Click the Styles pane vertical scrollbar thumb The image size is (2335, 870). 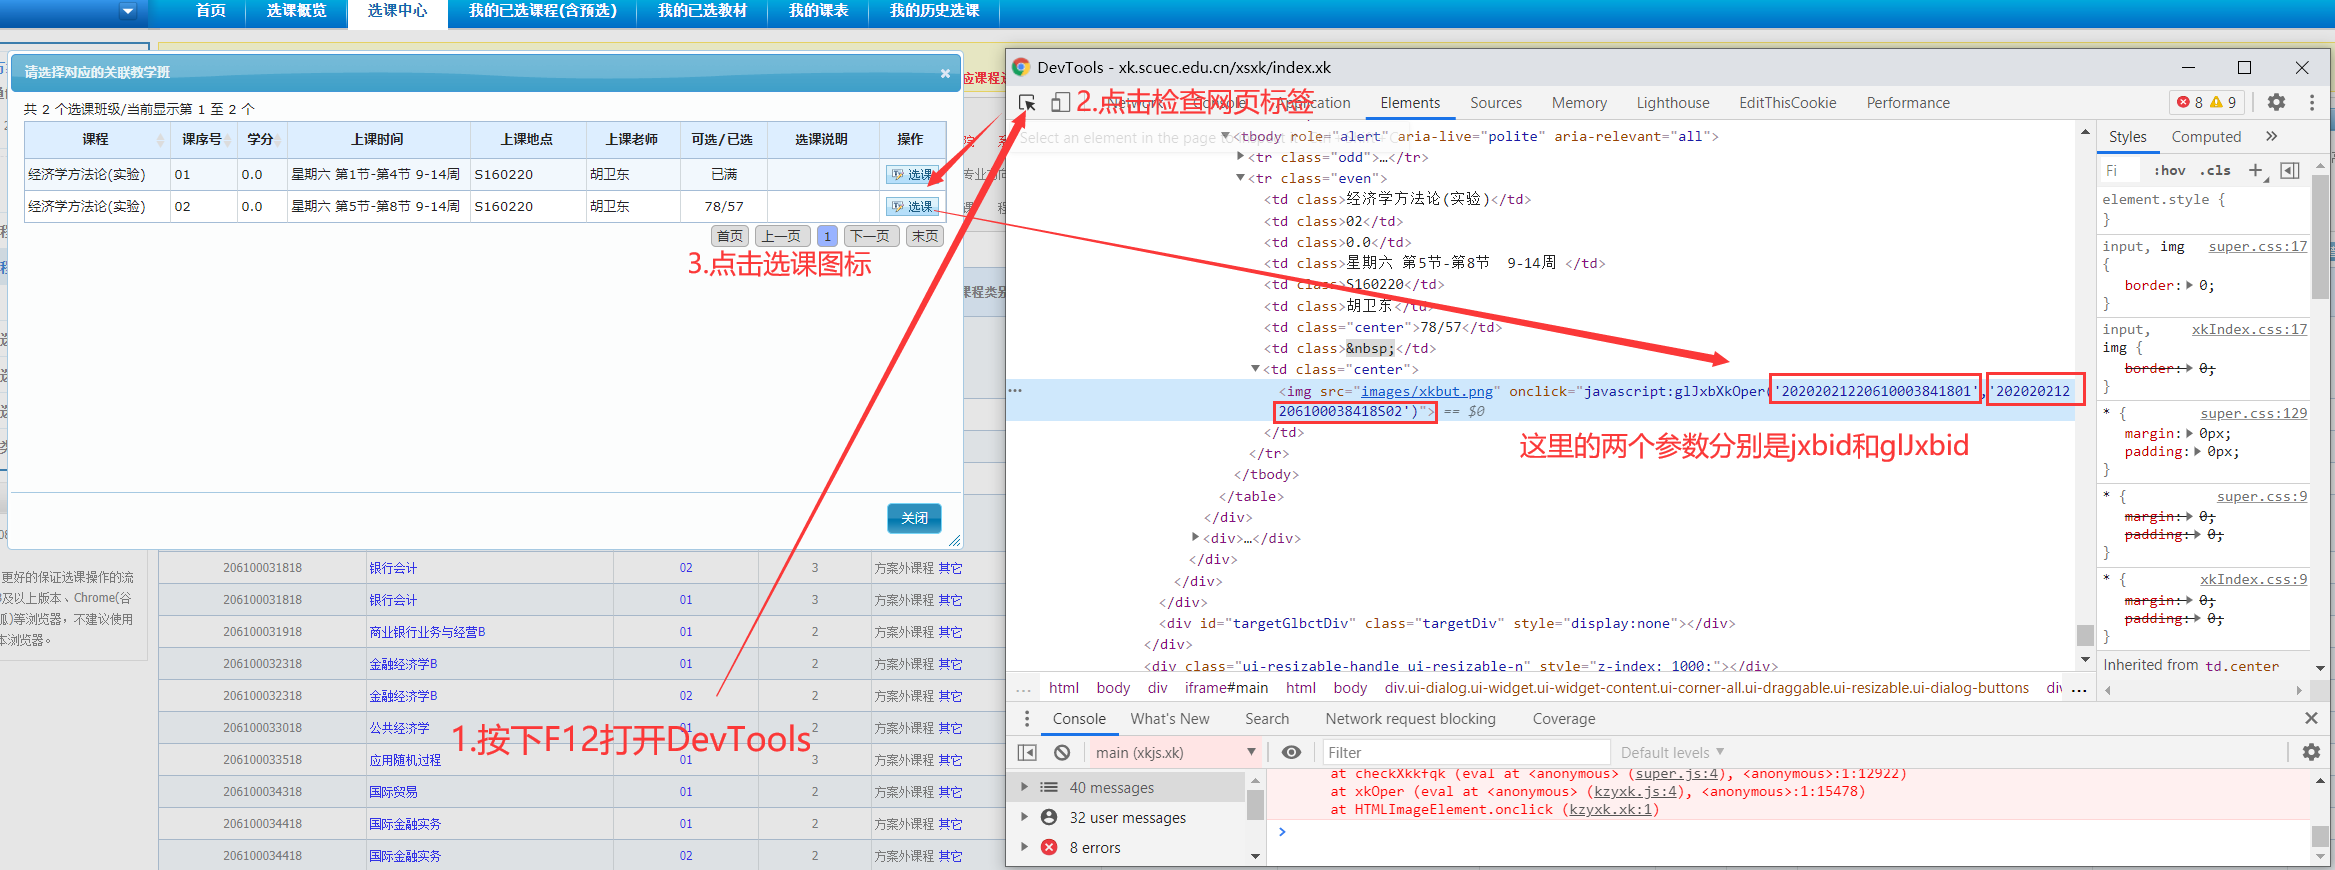click(2320, 238)
